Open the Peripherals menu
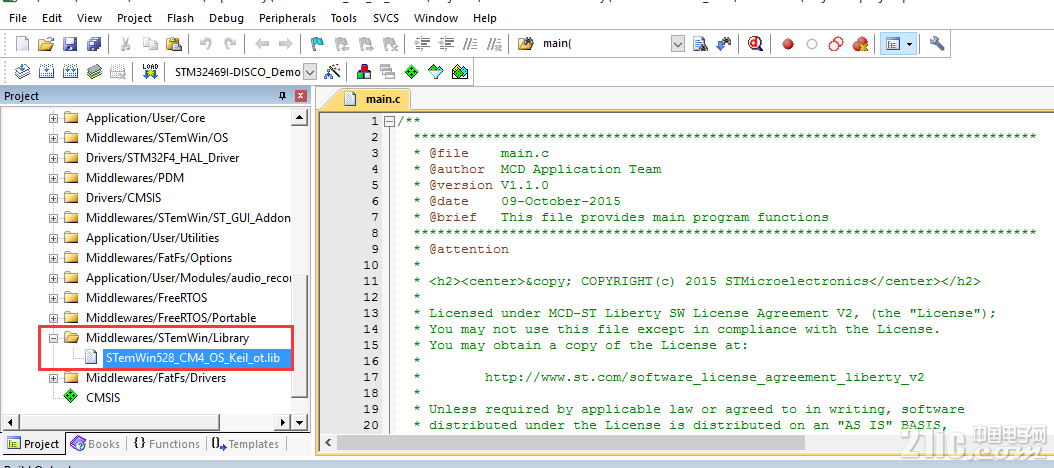 [287, 18]
